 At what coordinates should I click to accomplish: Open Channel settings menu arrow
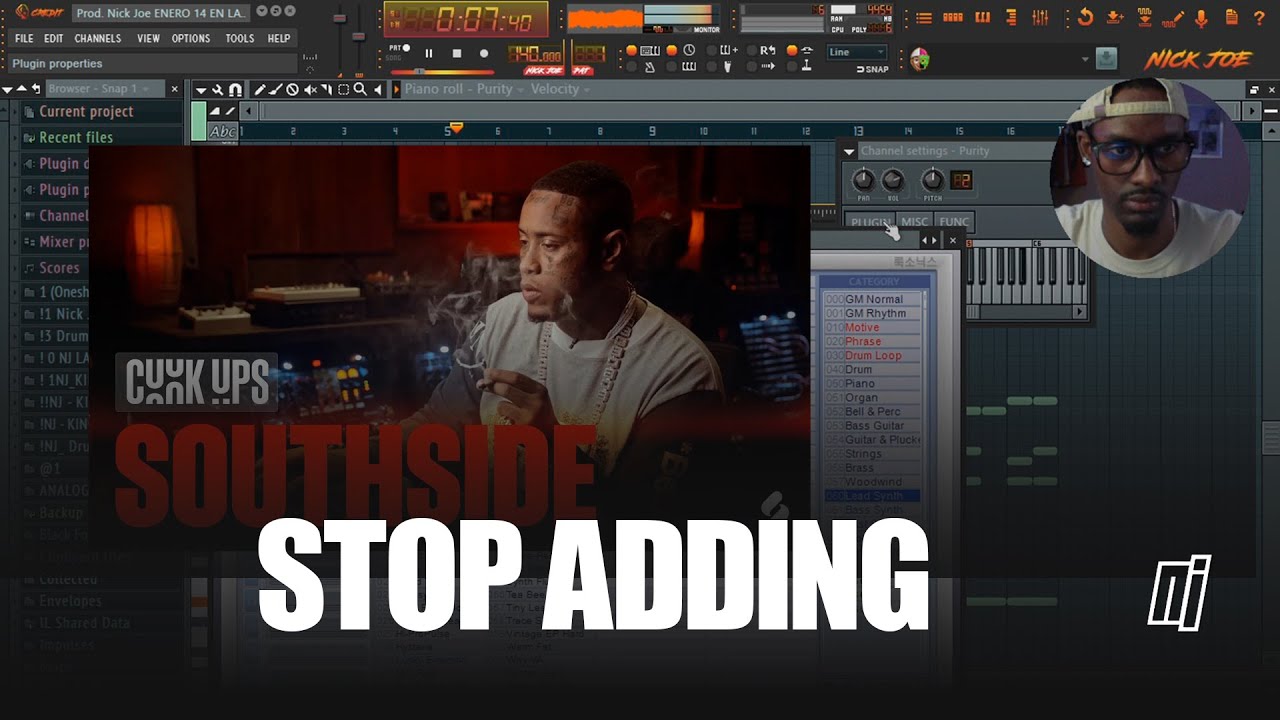point(849,151)
